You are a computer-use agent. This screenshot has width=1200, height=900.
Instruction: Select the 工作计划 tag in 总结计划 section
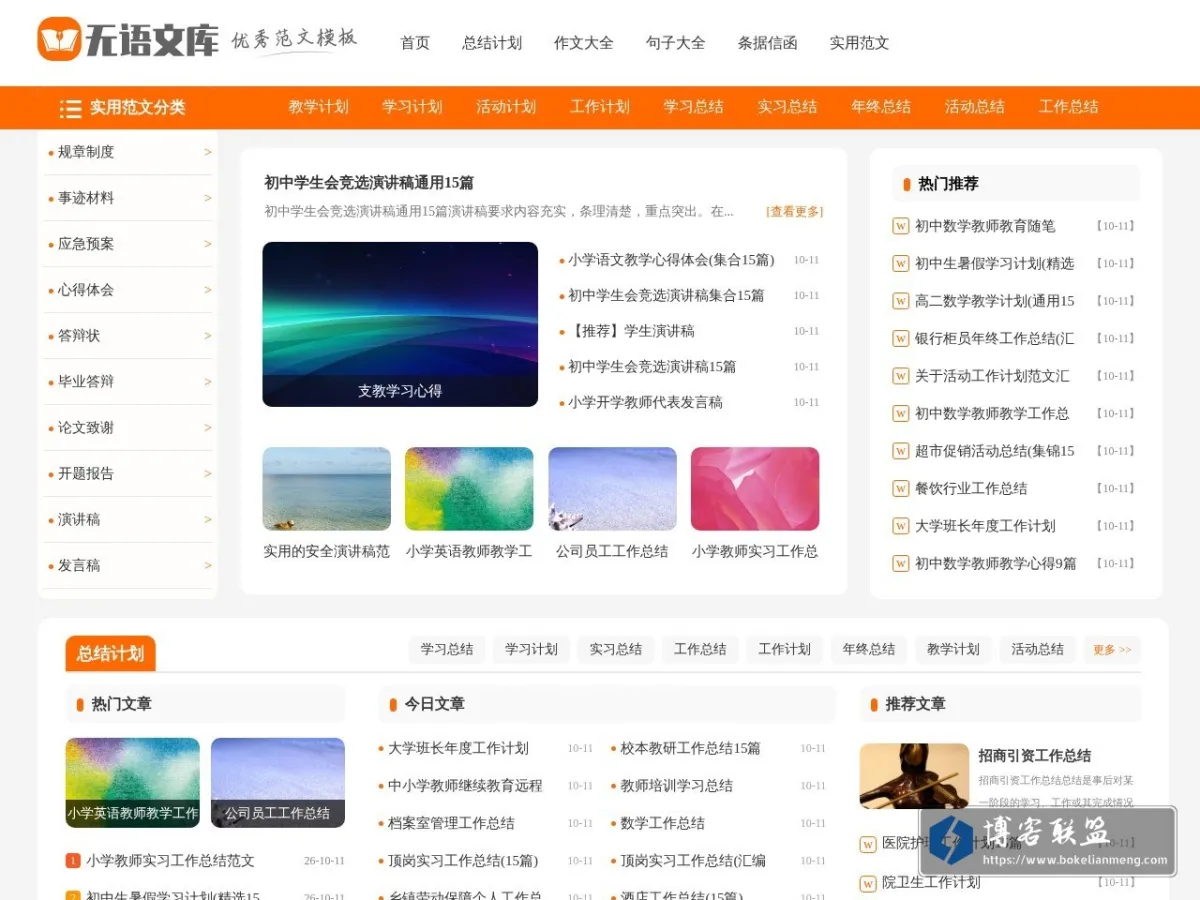pos(784,650)
